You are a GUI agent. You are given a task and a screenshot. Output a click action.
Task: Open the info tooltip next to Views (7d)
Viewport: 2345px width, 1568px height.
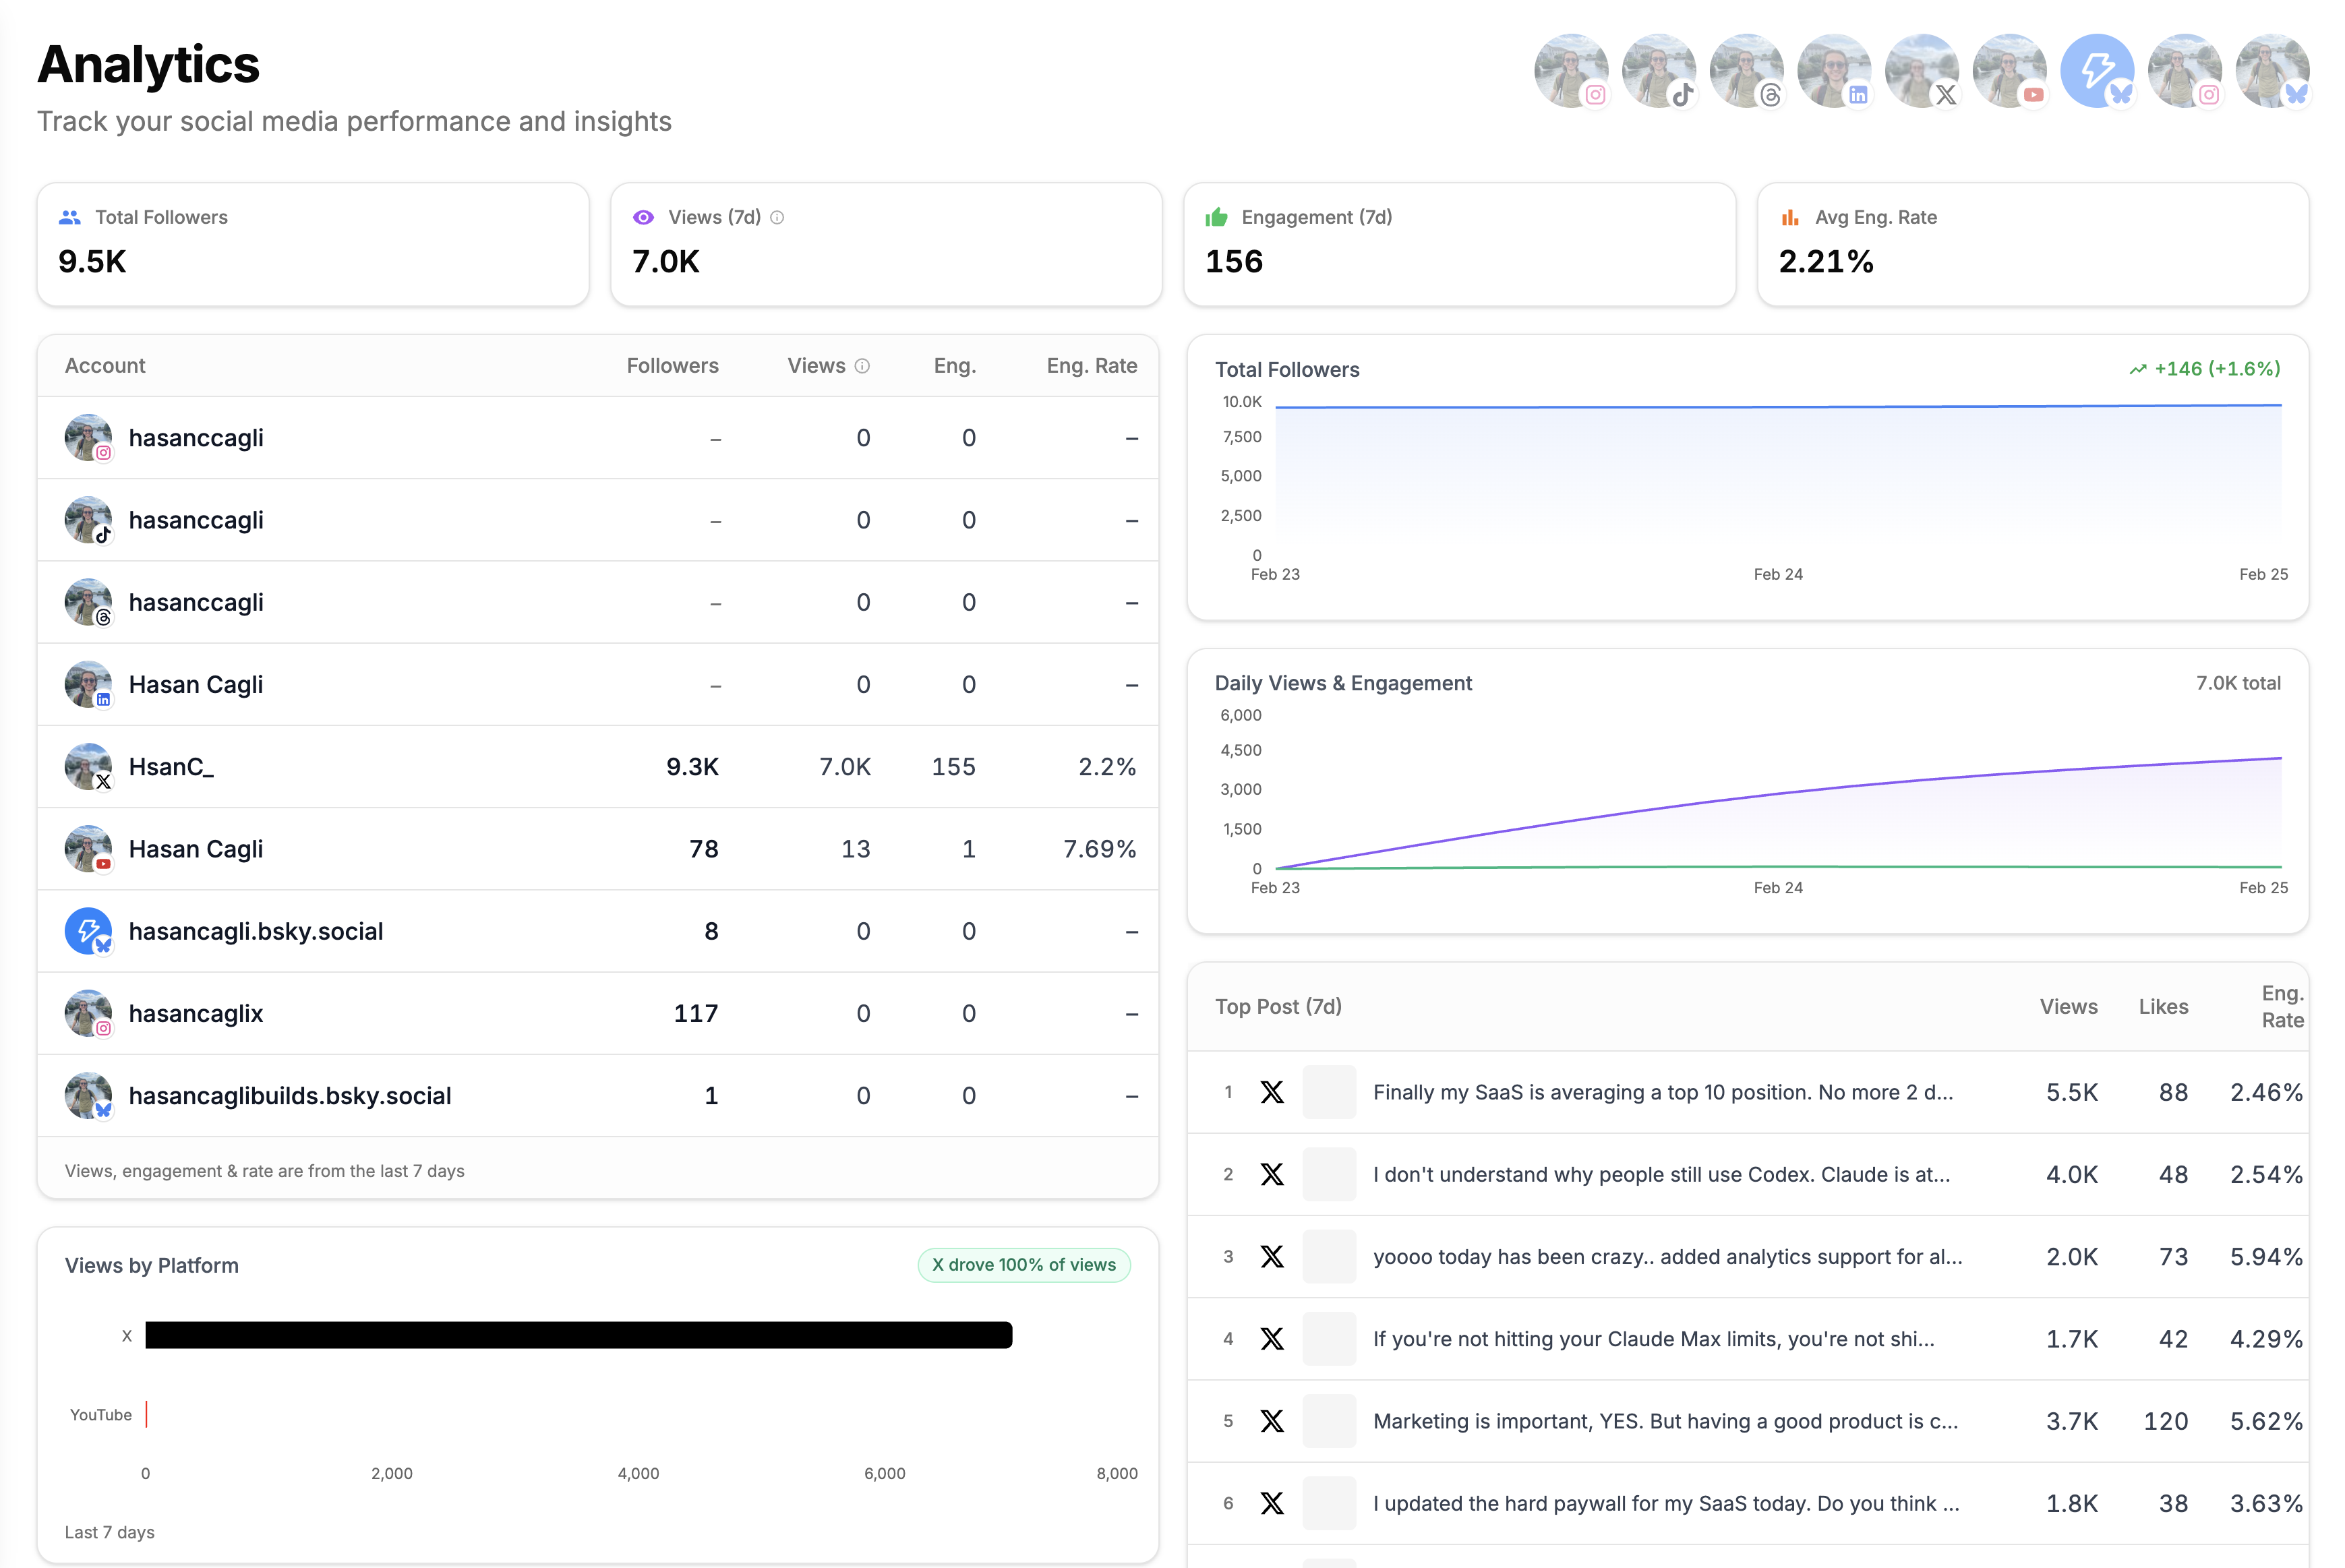[778, 217]
